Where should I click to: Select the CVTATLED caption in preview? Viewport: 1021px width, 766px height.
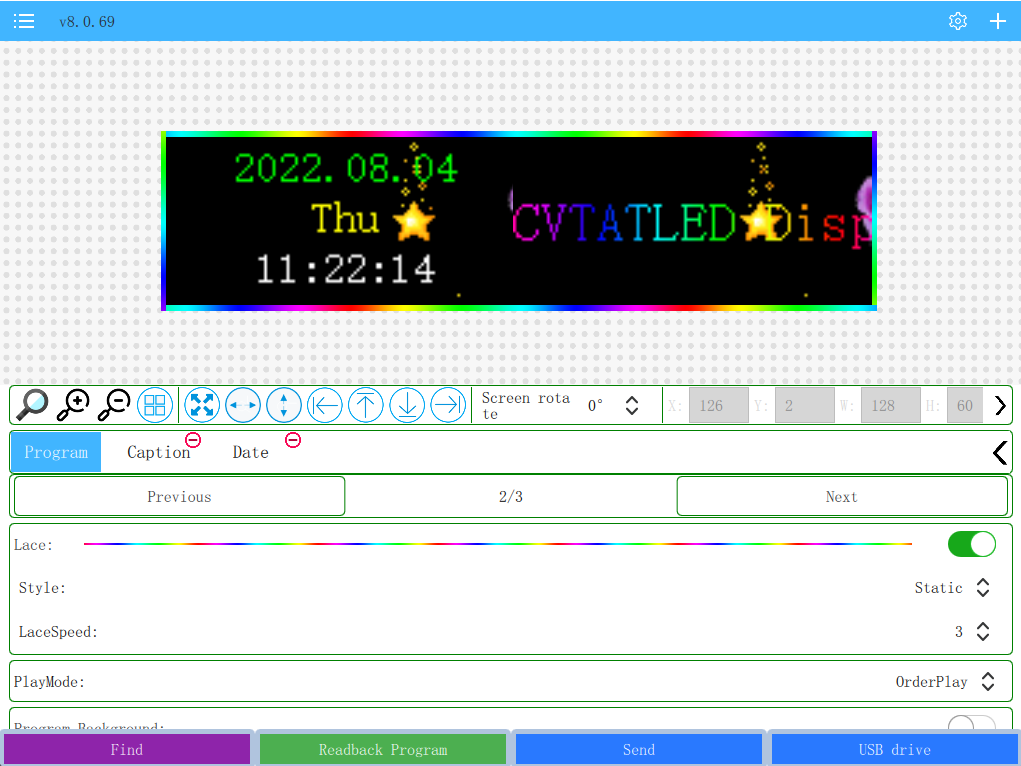623,222
